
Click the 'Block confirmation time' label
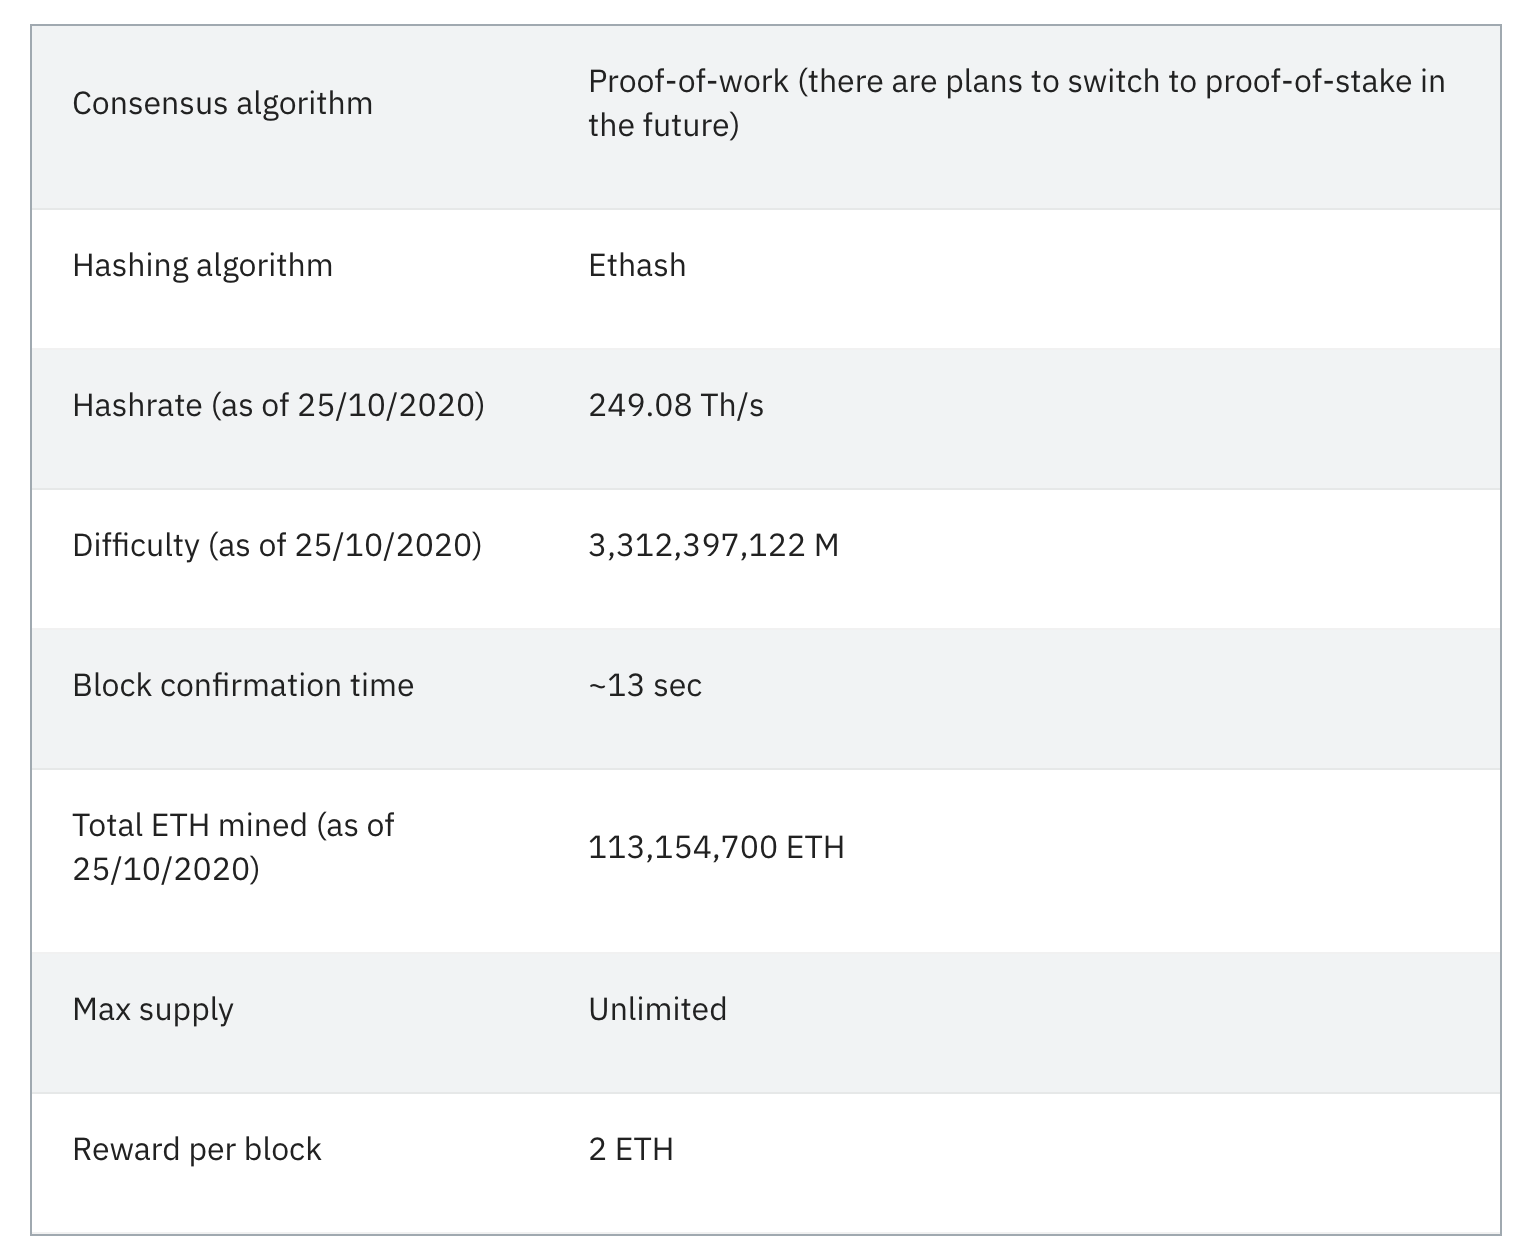(243, 685)
